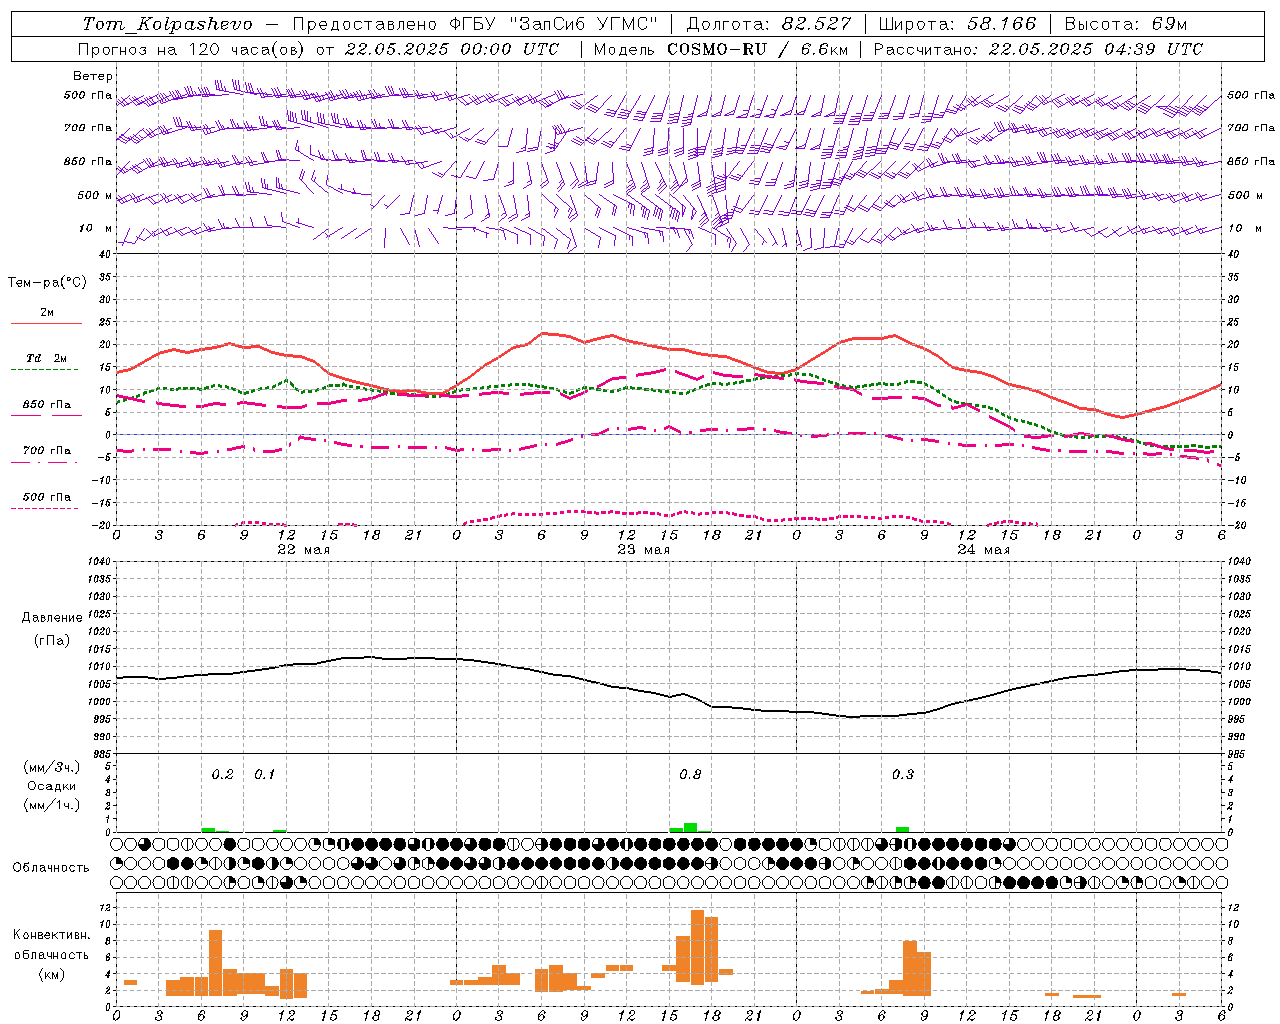Click the forecast header Прогноз на 120 часа(ов)
Screen dimensions: 1280x1024
click(193, 49)
